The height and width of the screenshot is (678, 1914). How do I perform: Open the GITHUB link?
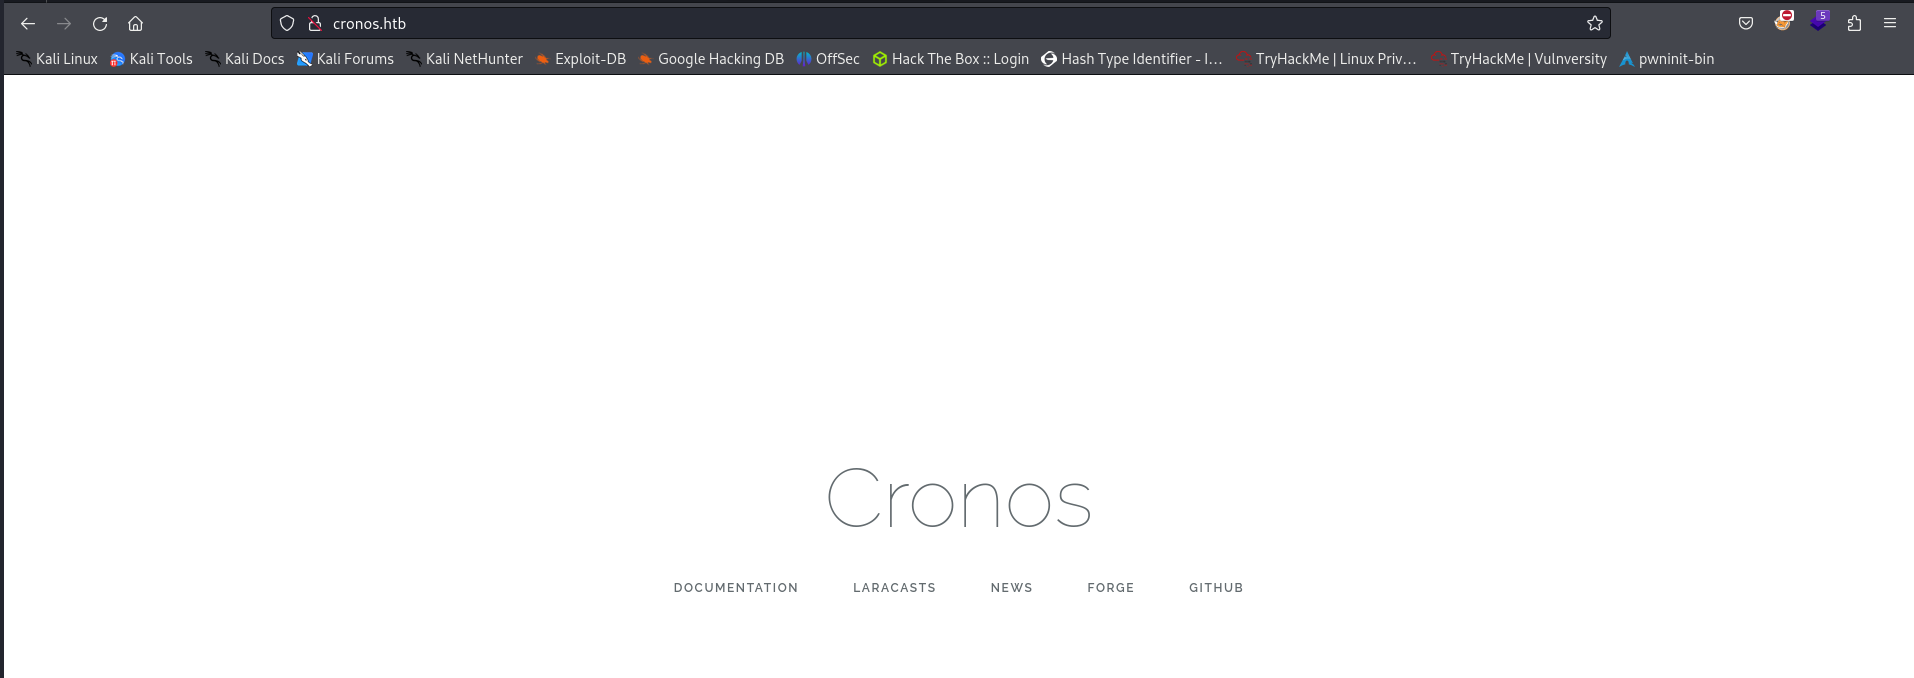[1216, 588]
